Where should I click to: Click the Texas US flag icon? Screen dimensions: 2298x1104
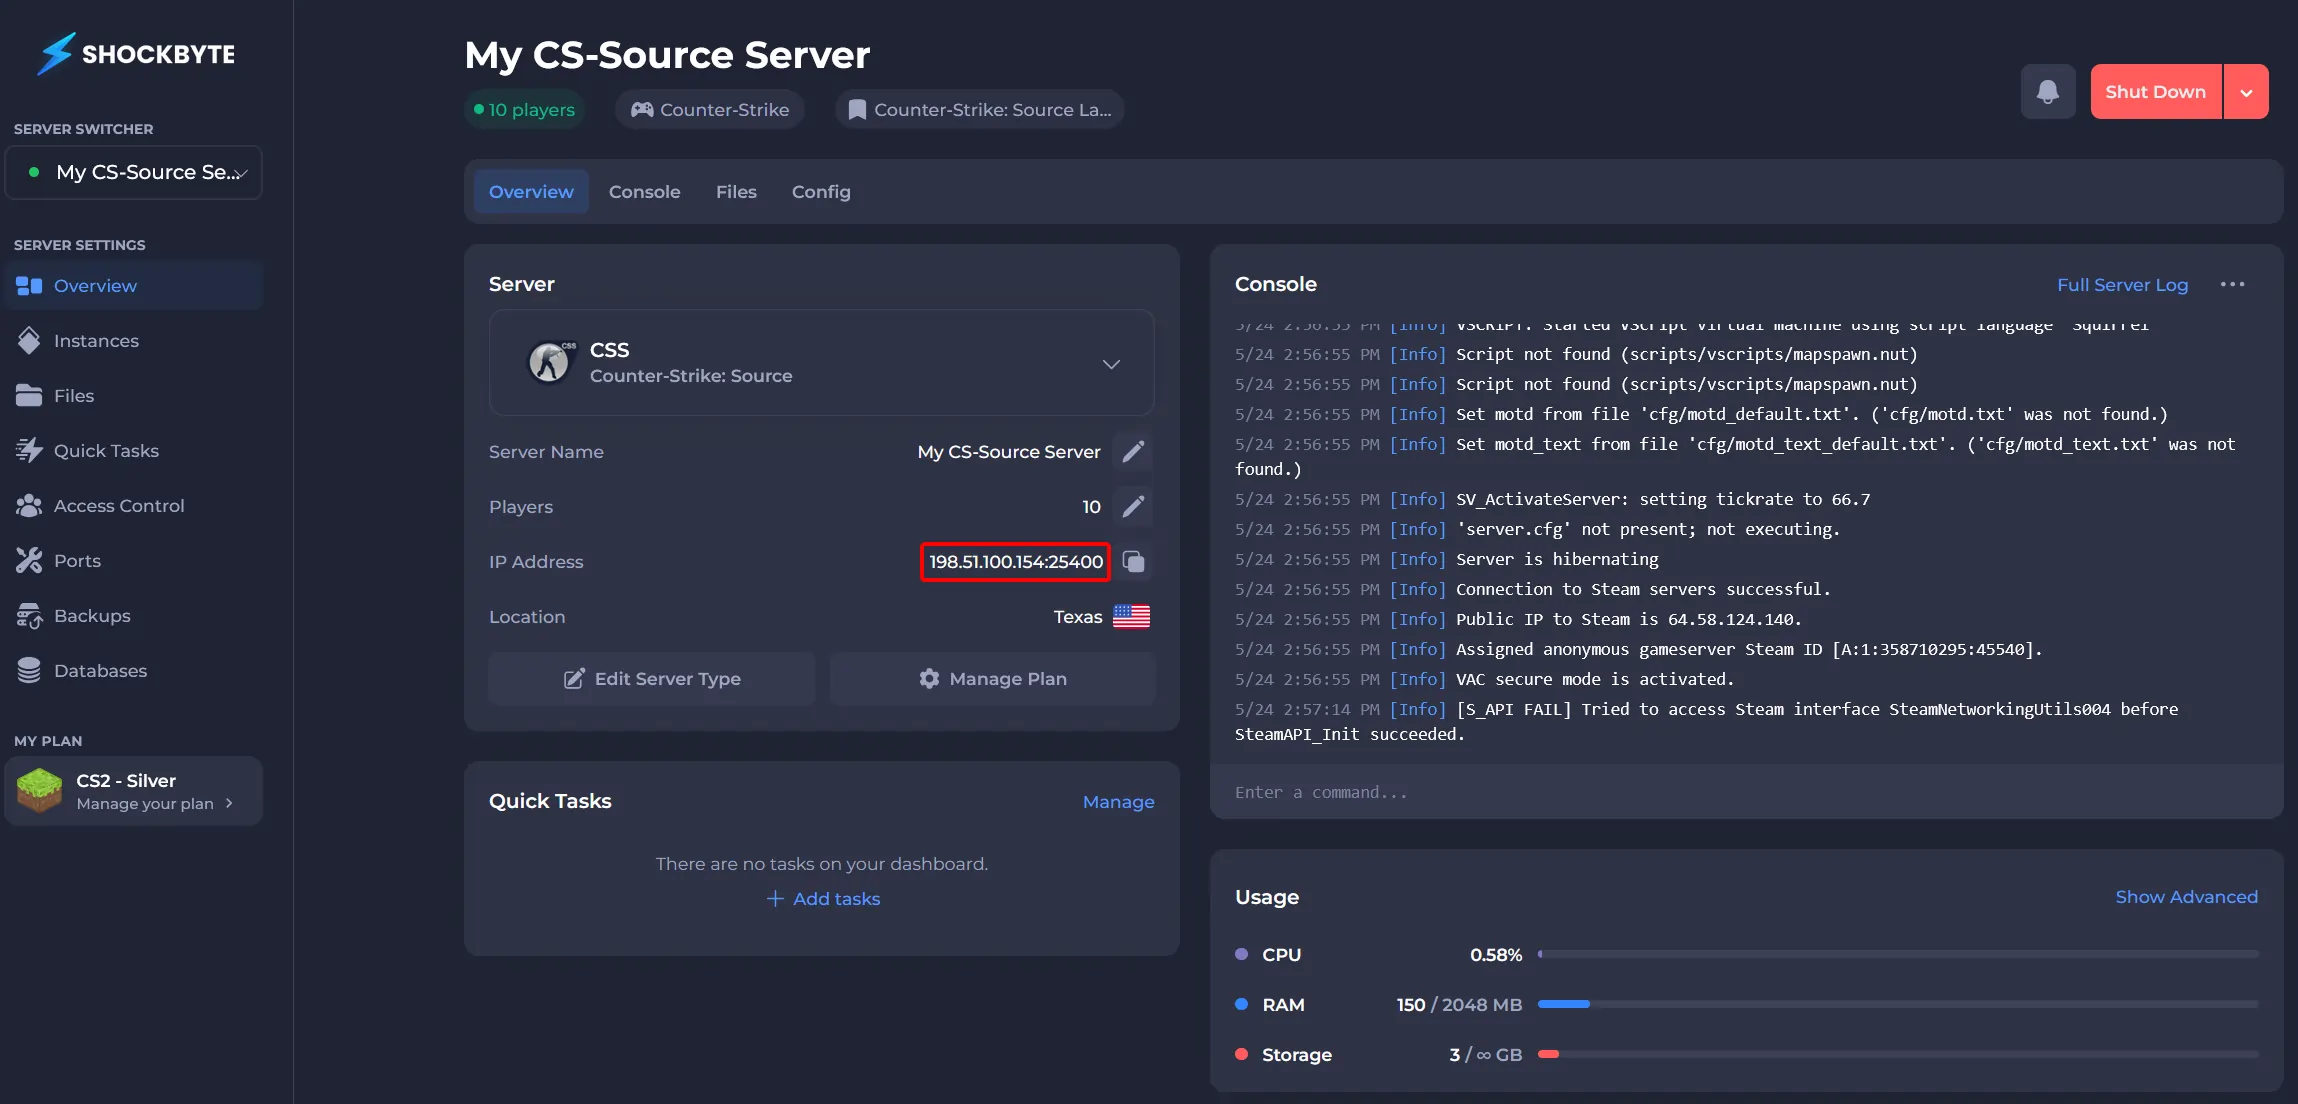tap(1131, 617)
